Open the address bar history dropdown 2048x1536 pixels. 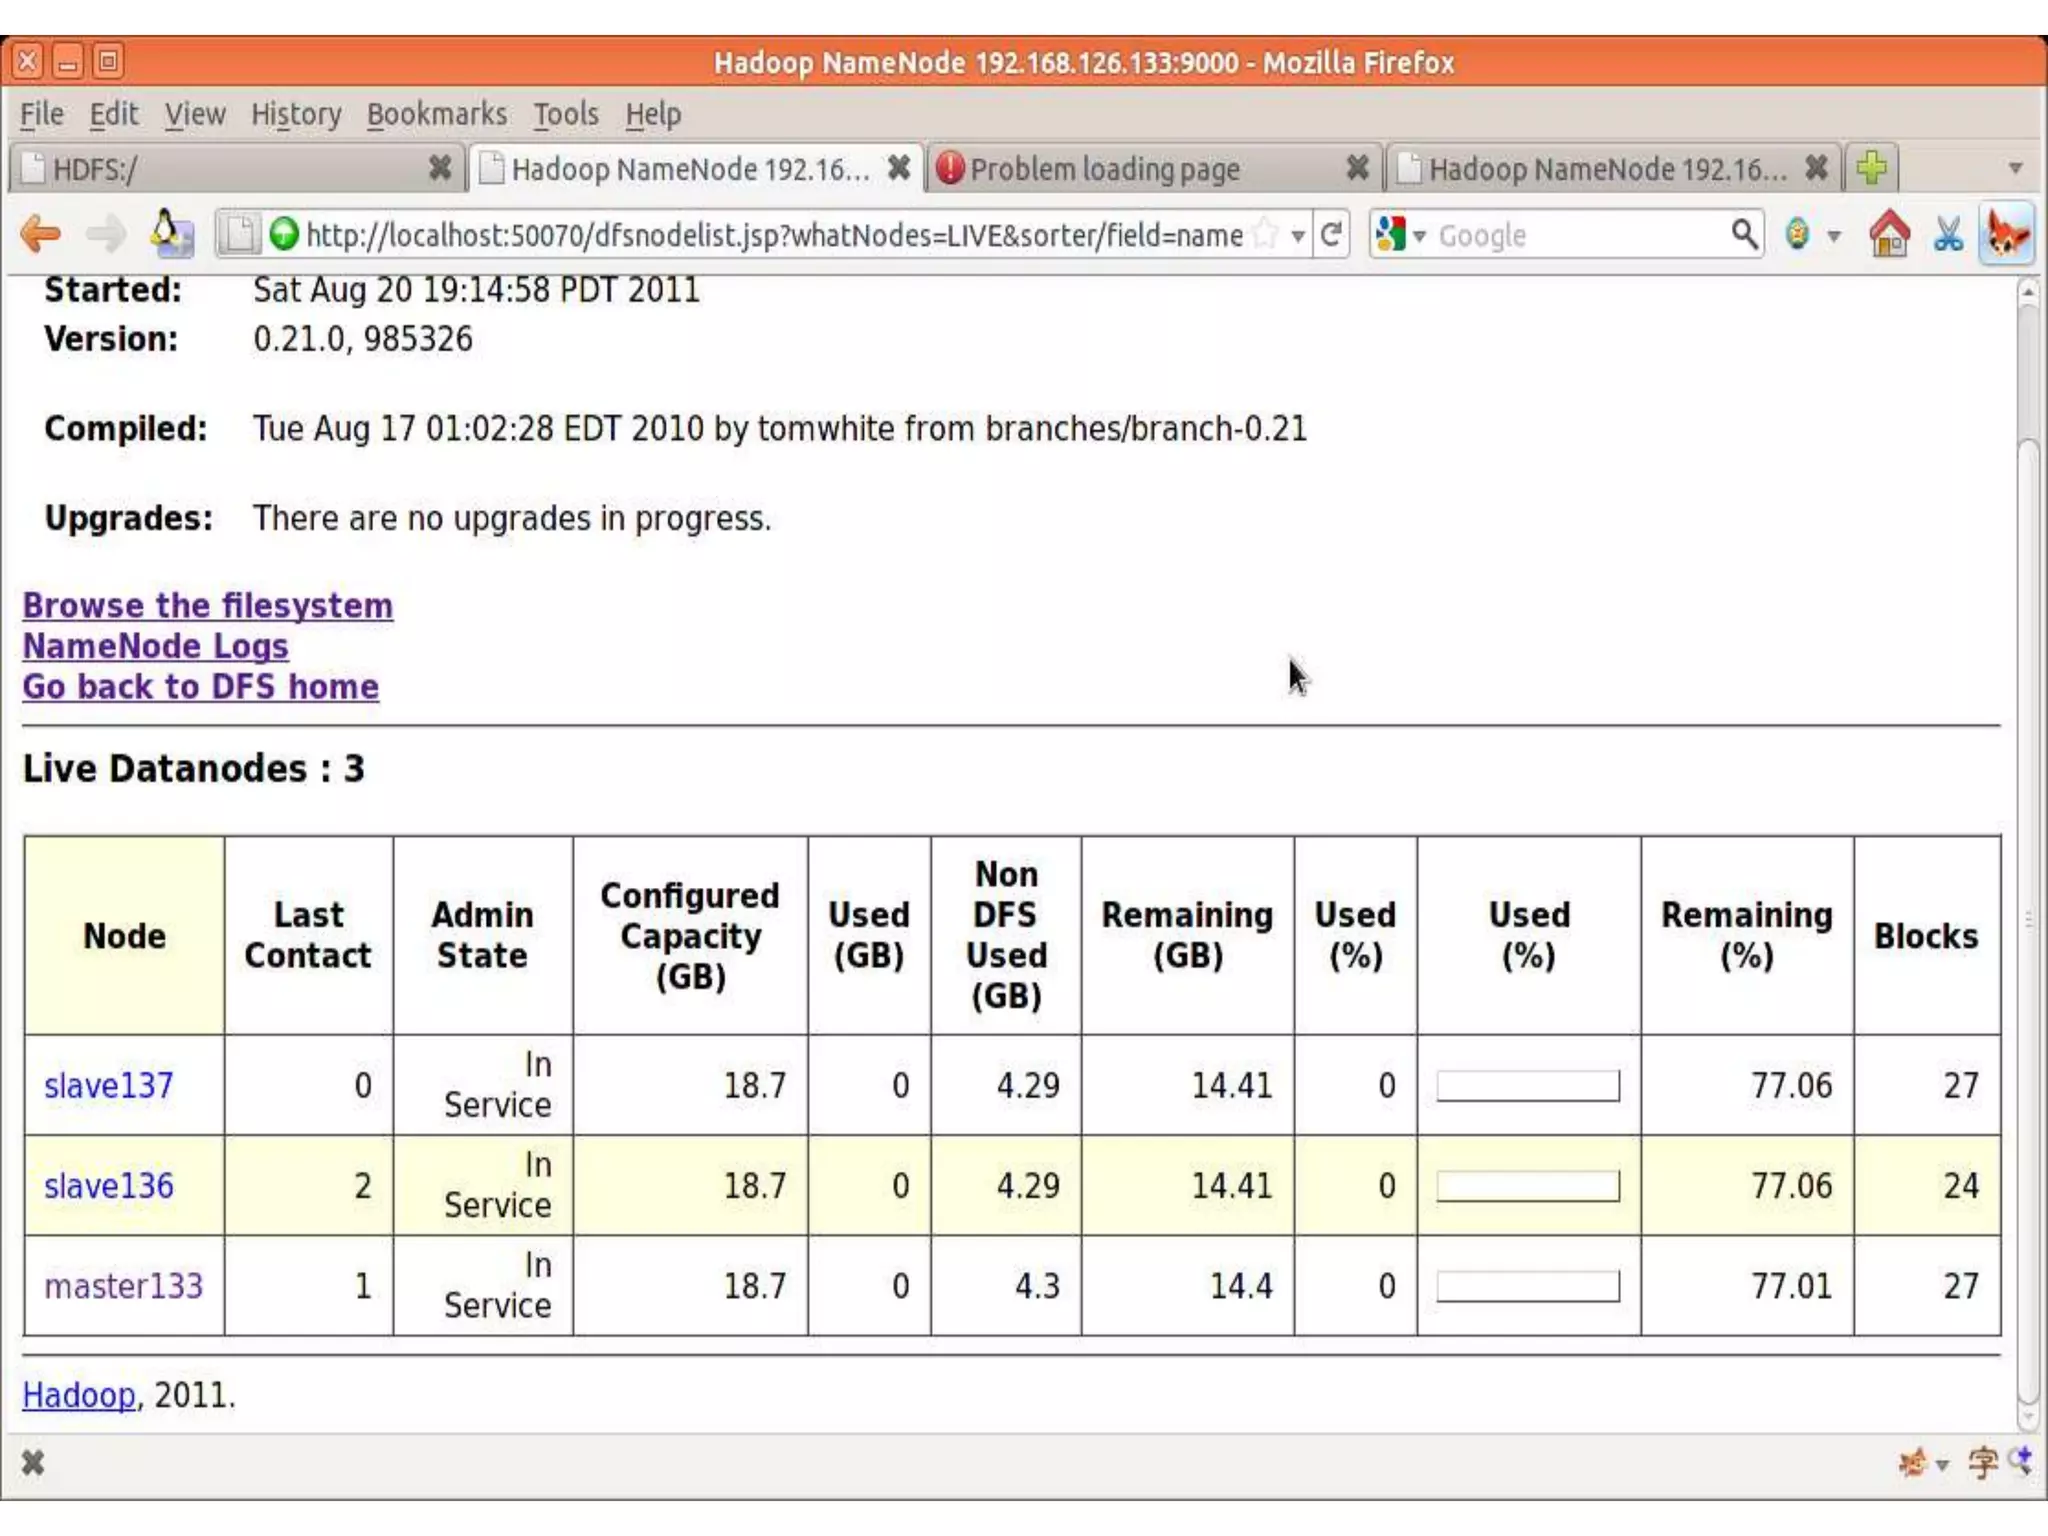coord(1298,236)
